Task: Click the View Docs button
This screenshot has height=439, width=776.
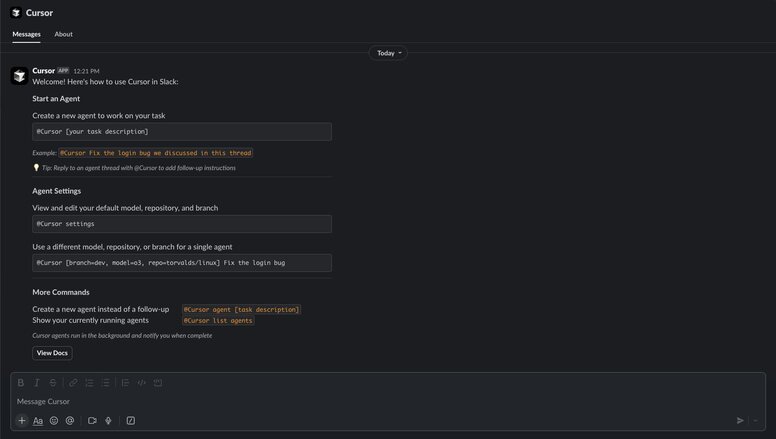Action: pyautogui.click(x=52, y=353)
